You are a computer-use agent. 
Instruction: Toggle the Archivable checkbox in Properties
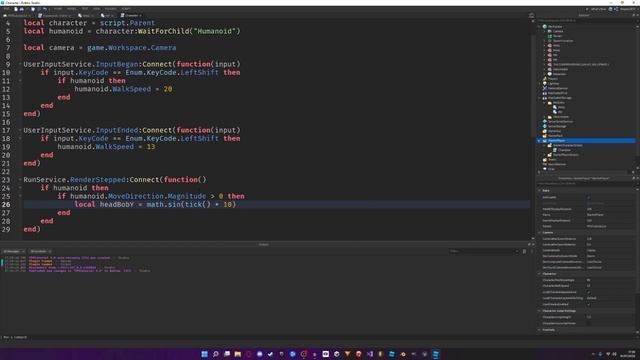589,198
